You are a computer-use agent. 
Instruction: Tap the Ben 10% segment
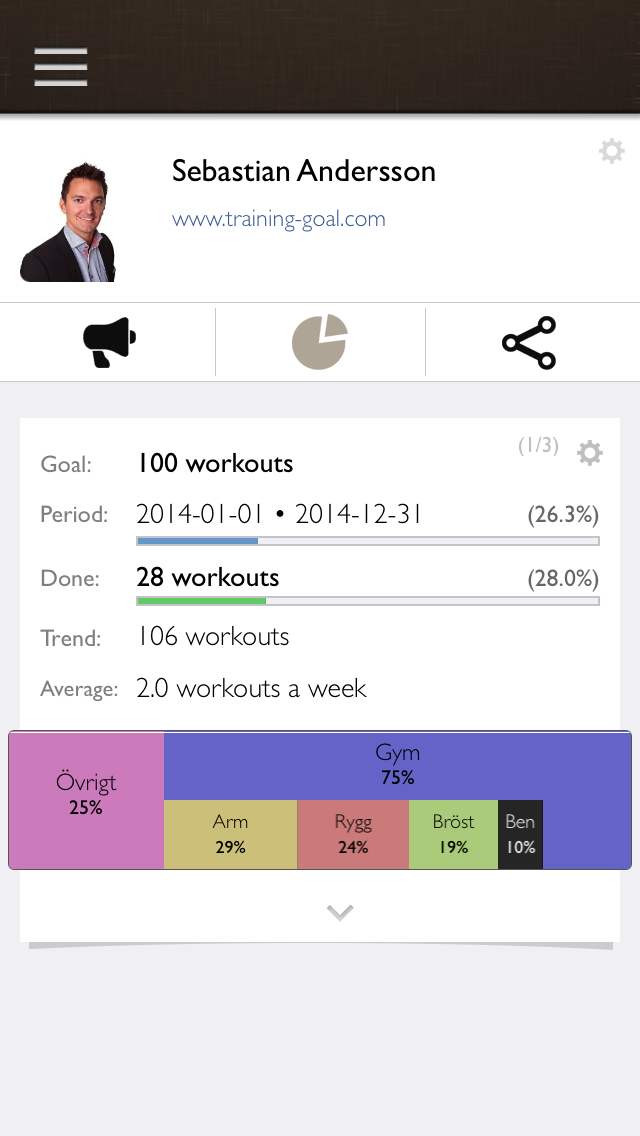pos(520,834)
